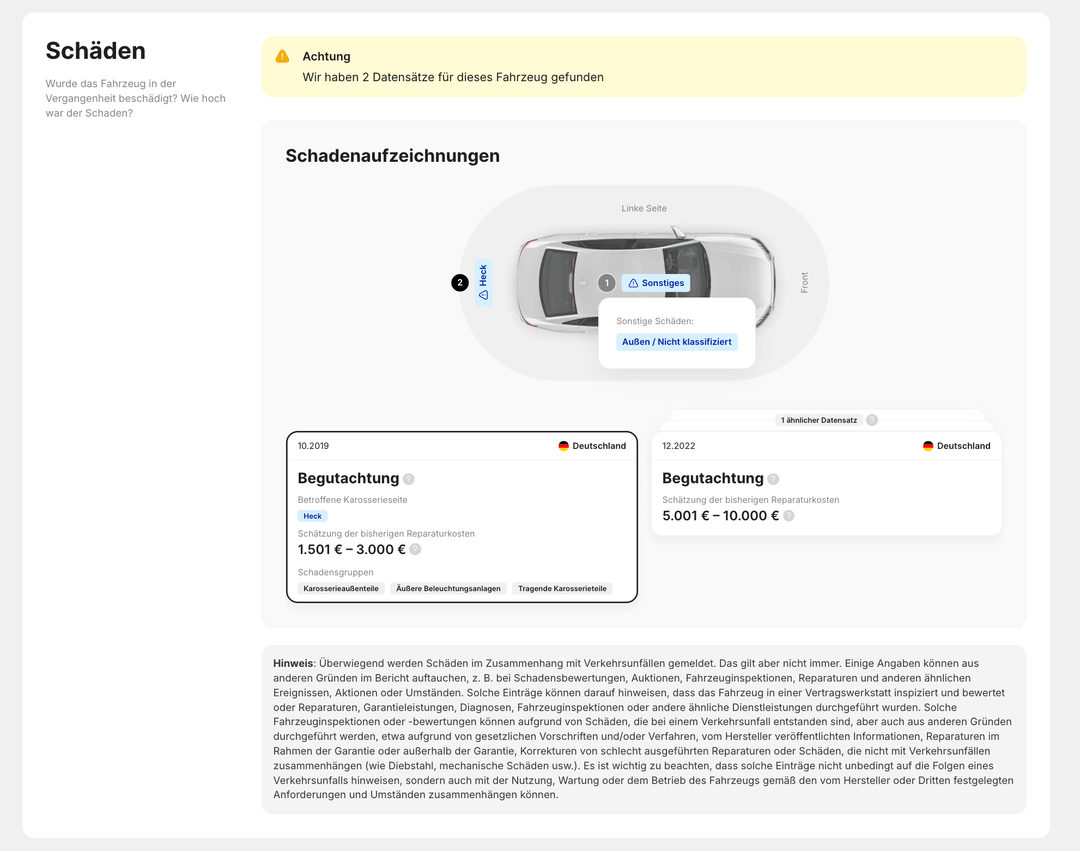Click the German flag in the 12.2022 card
Image resolution: width=1080 pixels, height=851 pixels.
[928, 446]
